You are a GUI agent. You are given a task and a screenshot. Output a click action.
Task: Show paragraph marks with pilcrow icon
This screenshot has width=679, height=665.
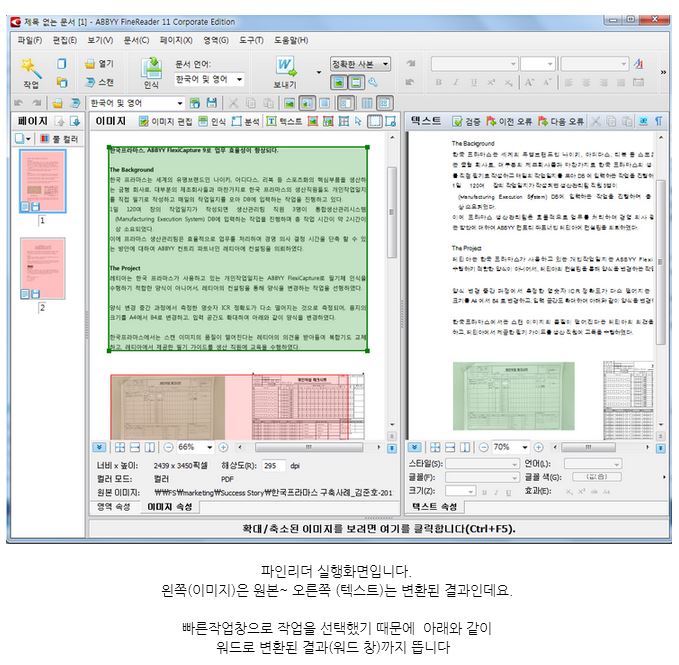(x=659, y=122)
